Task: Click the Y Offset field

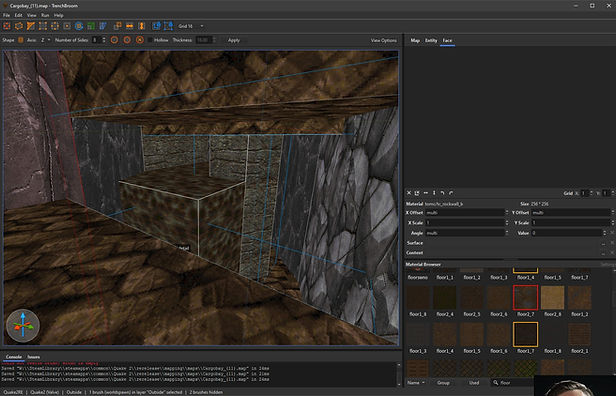Action: point(571,213)
